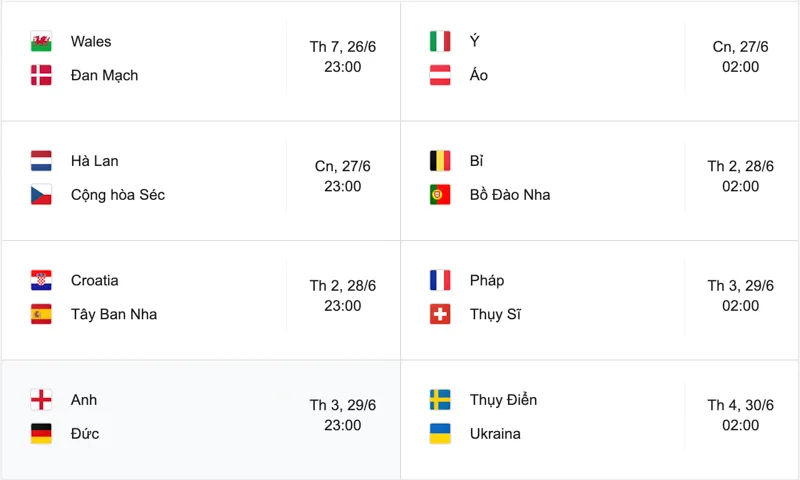800x480 pixels.
Task: Open match time Th 4, 30/6 02:00
Action: (740, 415)
